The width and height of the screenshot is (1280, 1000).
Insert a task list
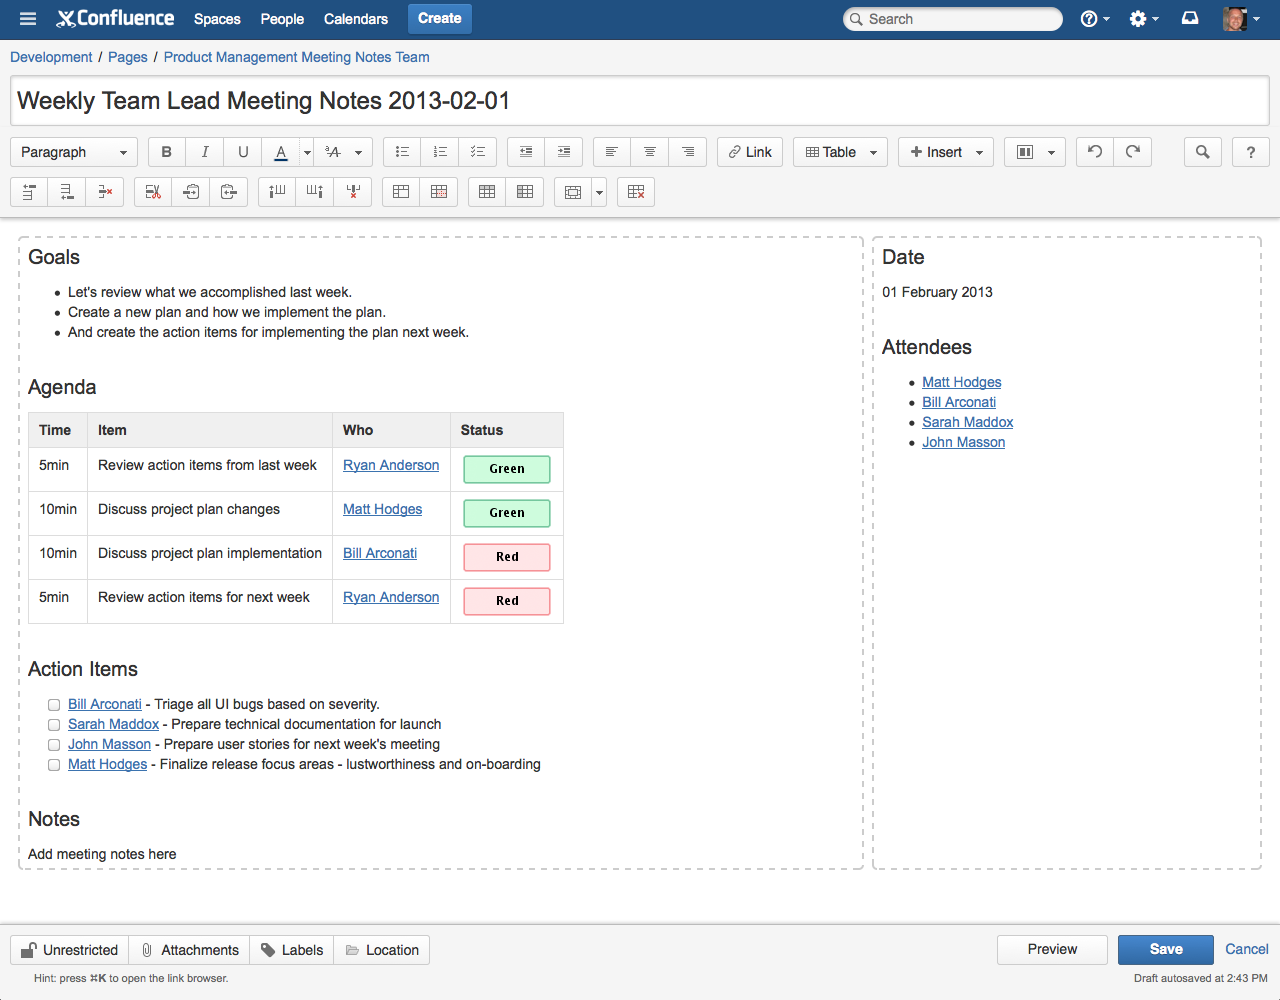(478, 152)
